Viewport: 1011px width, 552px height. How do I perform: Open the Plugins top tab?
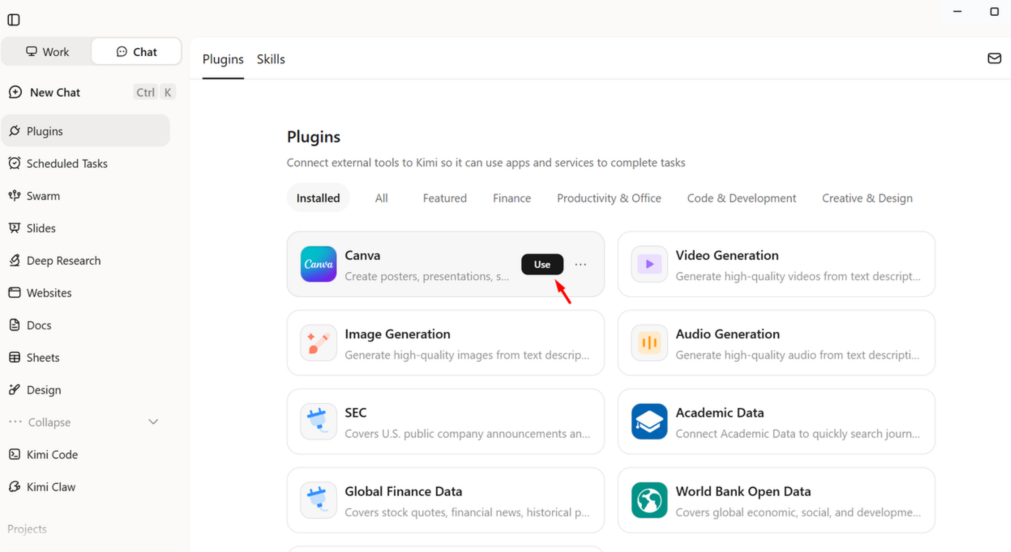click(x=223, y=59)
